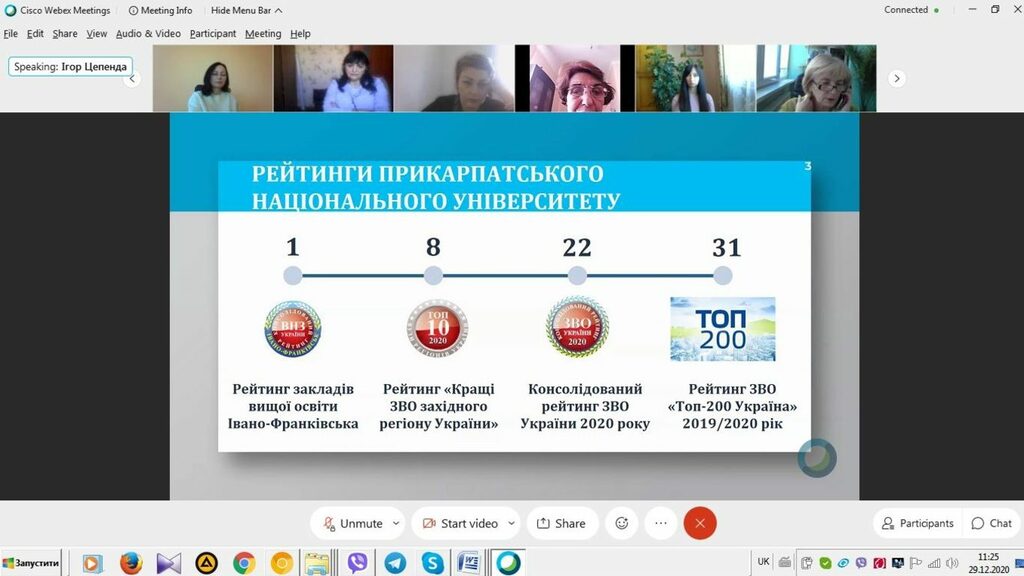Open Telegram from the taskbar
1024x576 pixels.
click(x=395, y=563)
